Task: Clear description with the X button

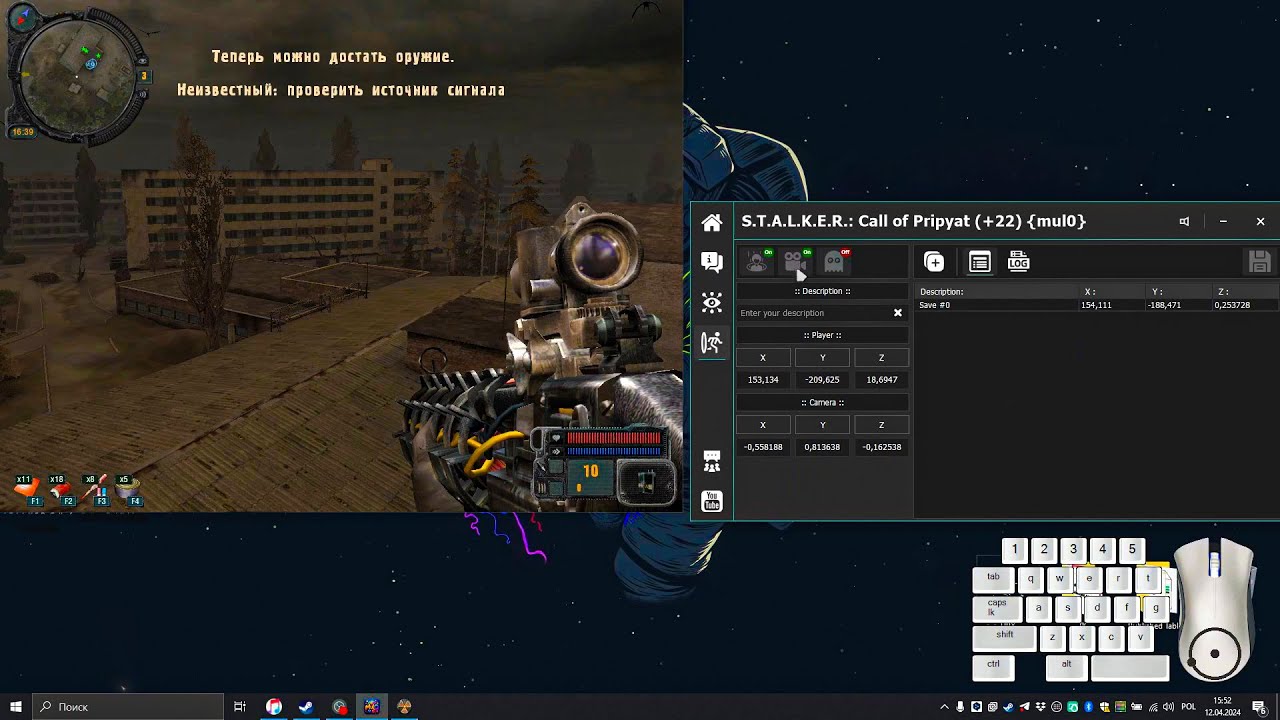Action: (x=898, y=313)
